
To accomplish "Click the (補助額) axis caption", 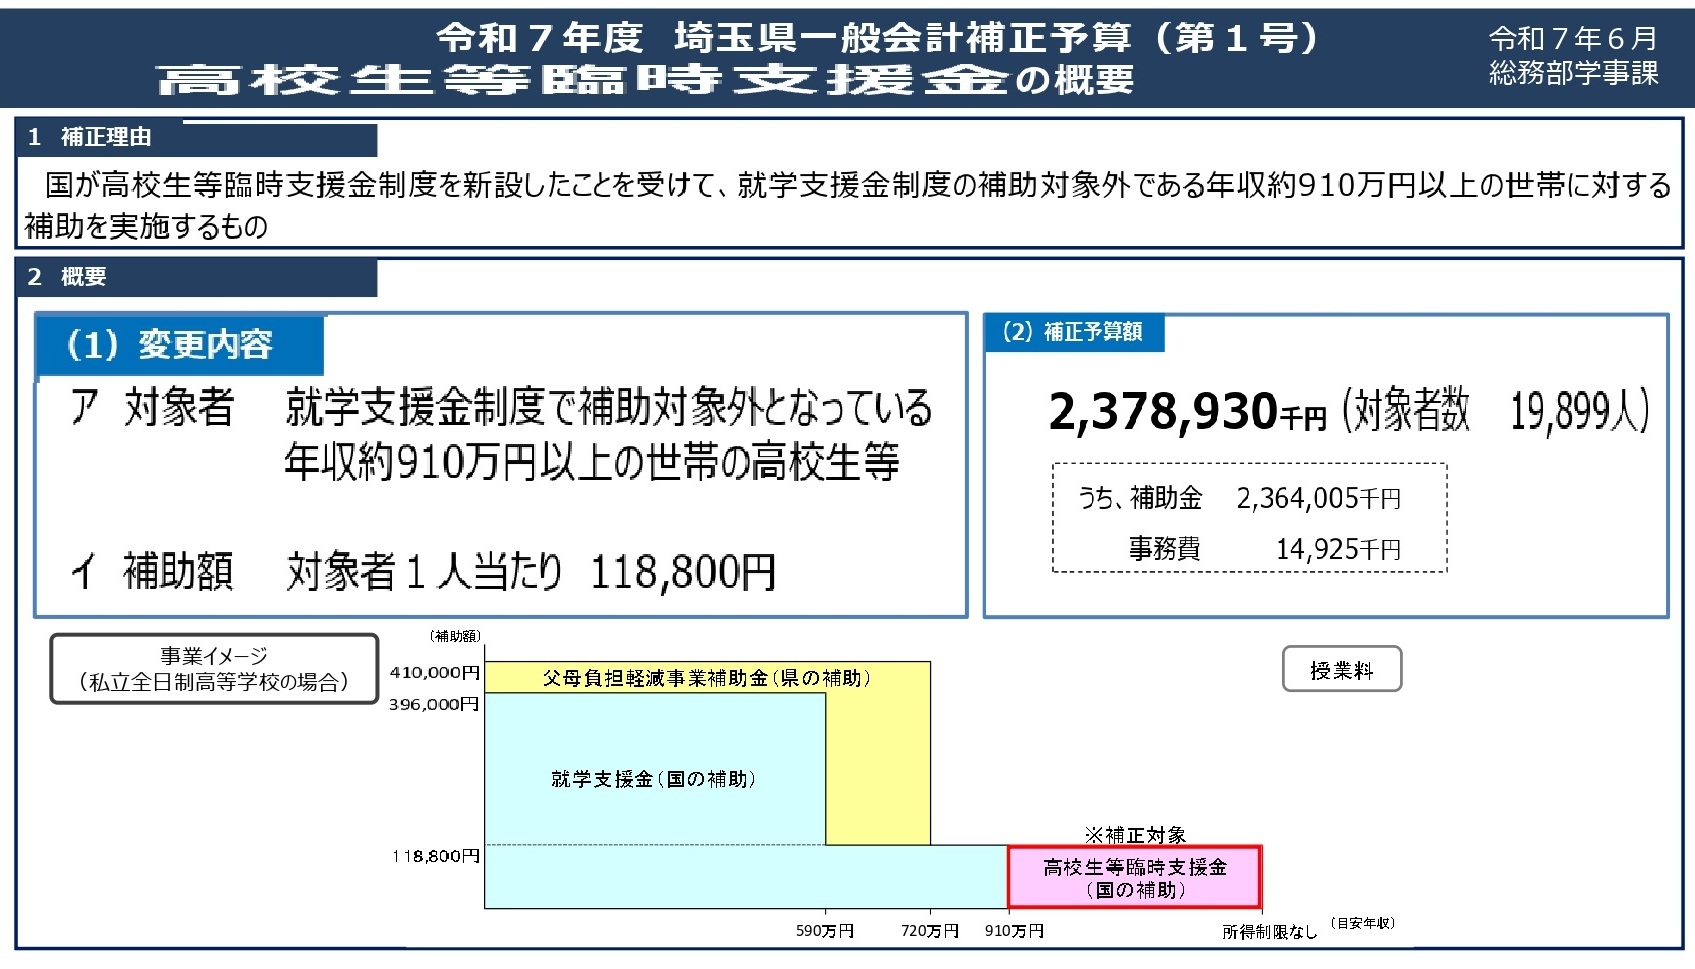I will point(455,636).
